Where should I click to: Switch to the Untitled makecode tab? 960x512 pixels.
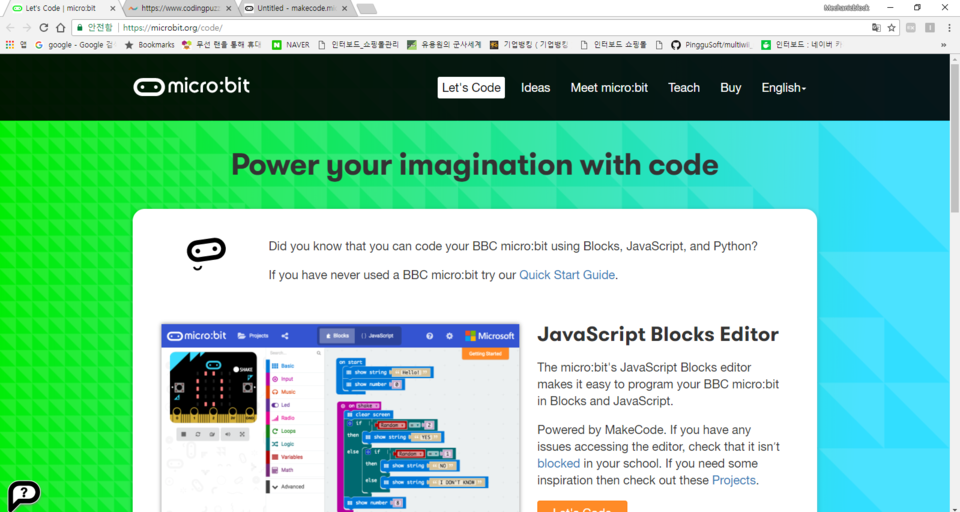coord(296,9)
